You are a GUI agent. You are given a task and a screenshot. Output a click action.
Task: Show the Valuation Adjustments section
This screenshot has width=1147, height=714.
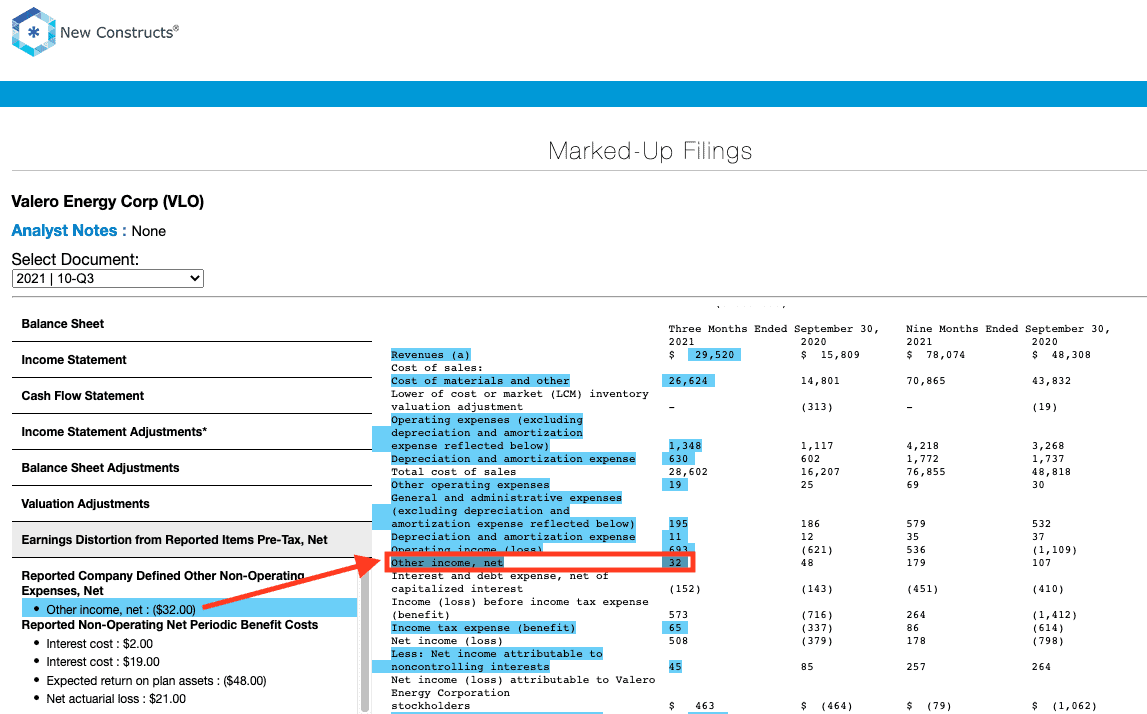point(192,503)
